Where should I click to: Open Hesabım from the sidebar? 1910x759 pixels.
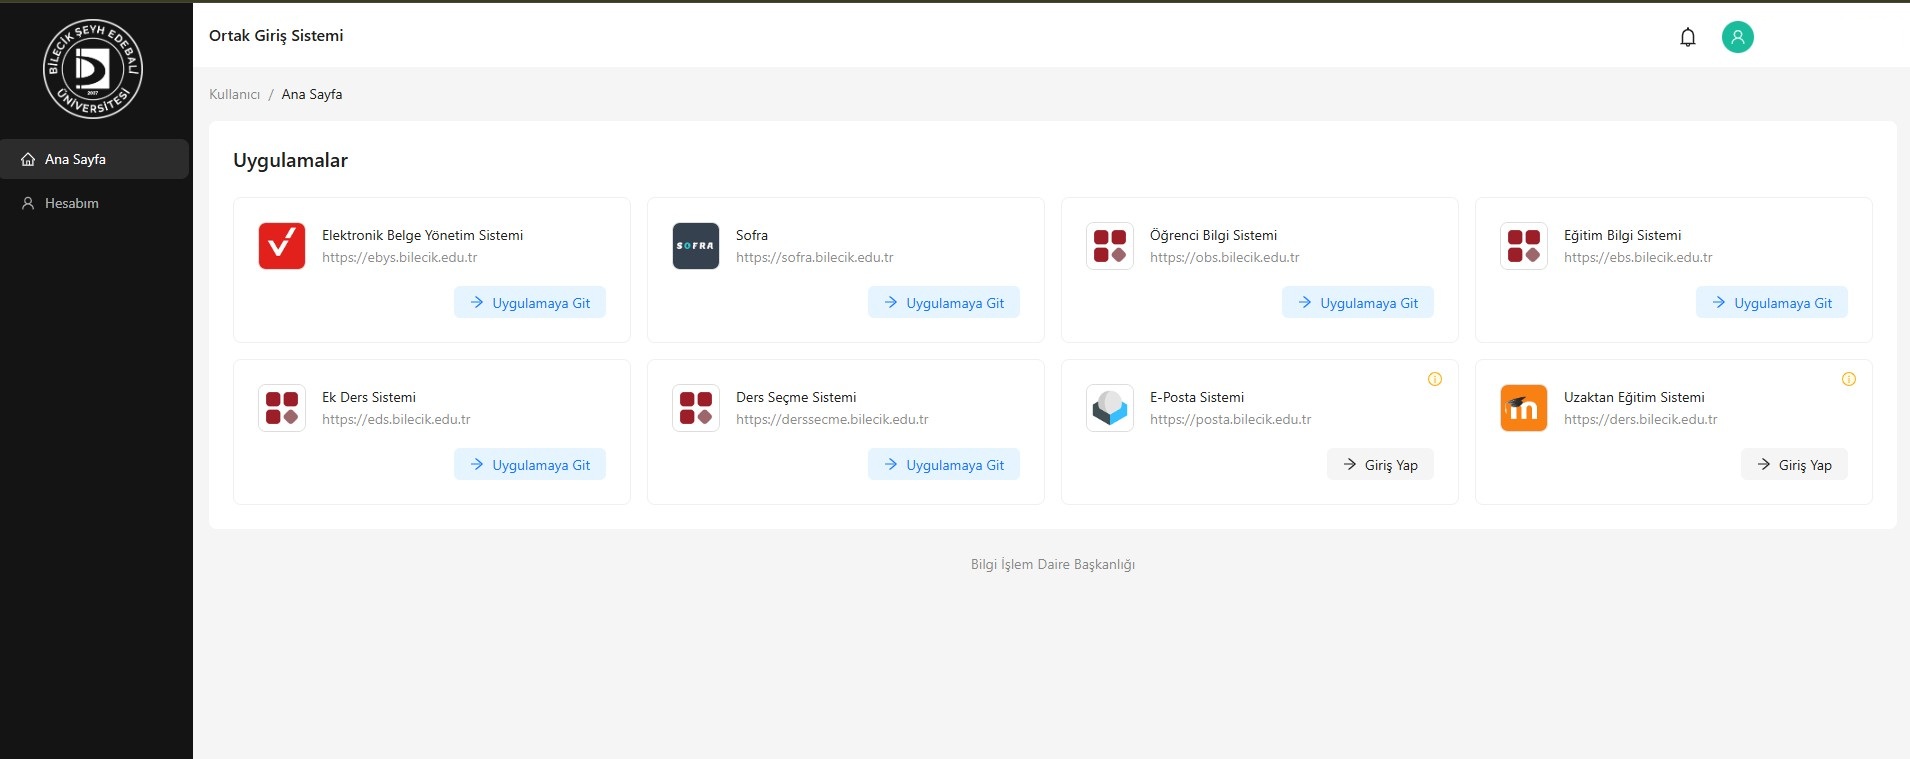tap(71, 203)
